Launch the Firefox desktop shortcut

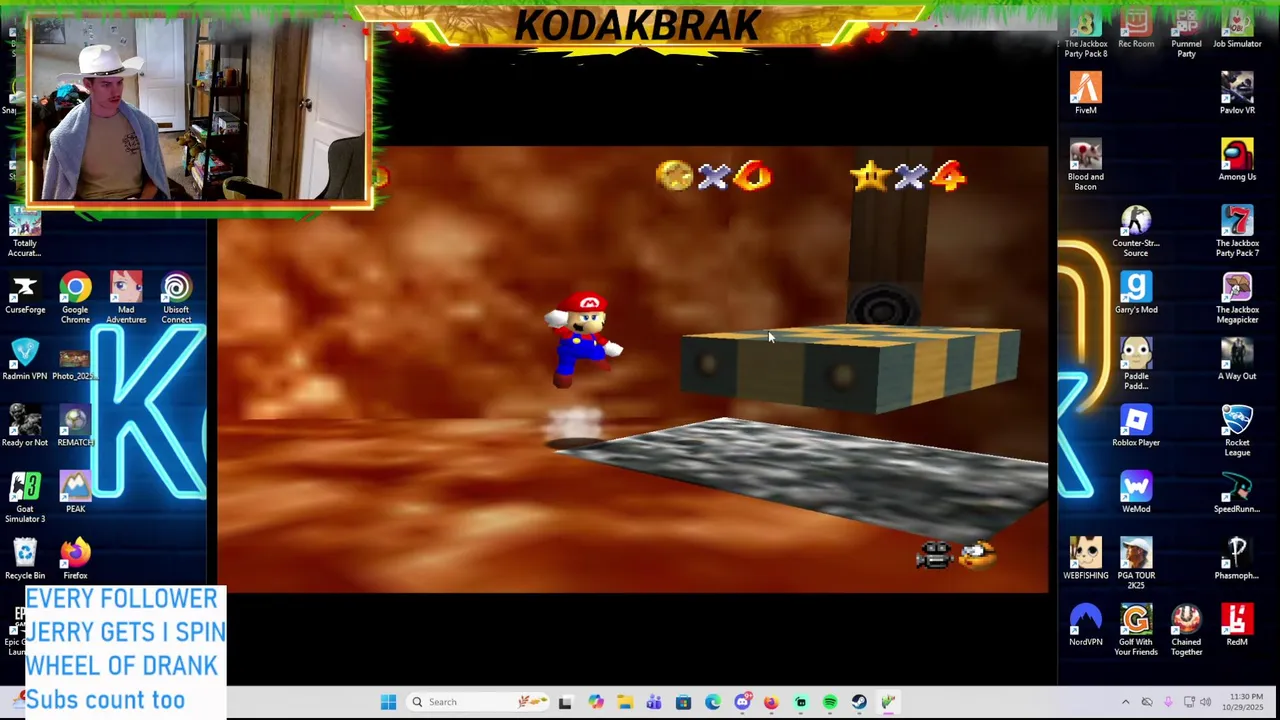click(75, 559)
